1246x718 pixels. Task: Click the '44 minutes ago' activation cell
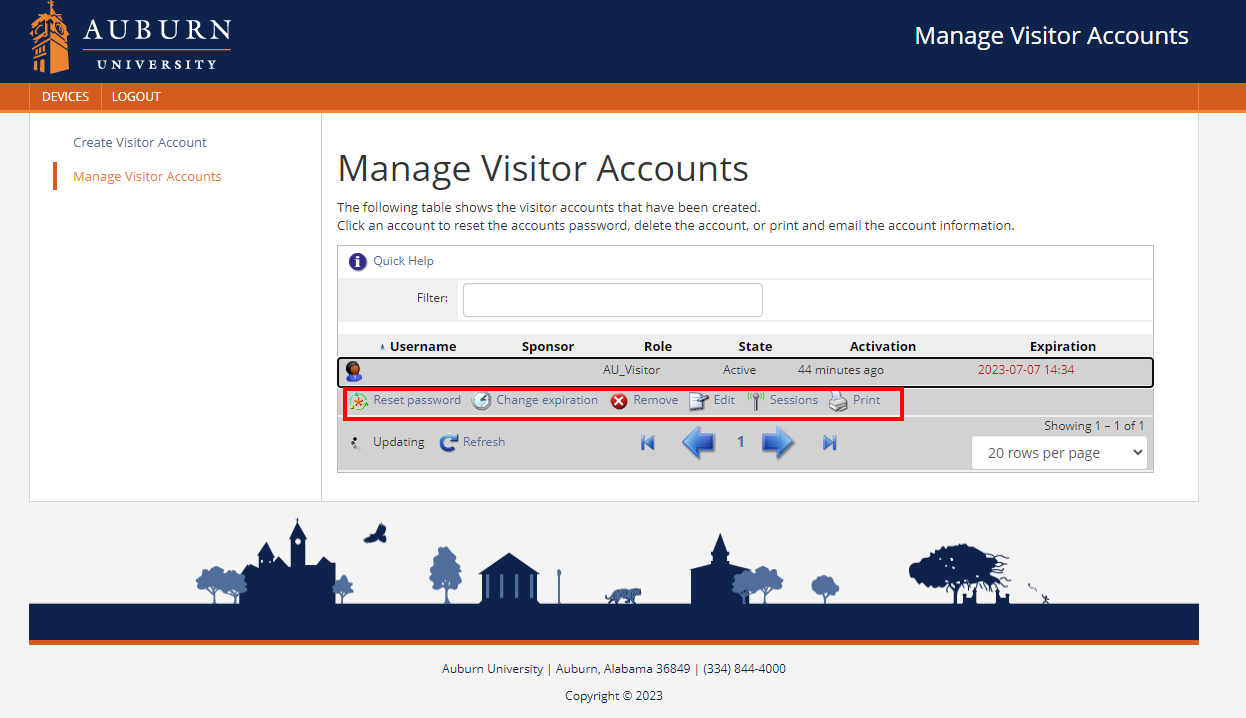click(841, 370)
